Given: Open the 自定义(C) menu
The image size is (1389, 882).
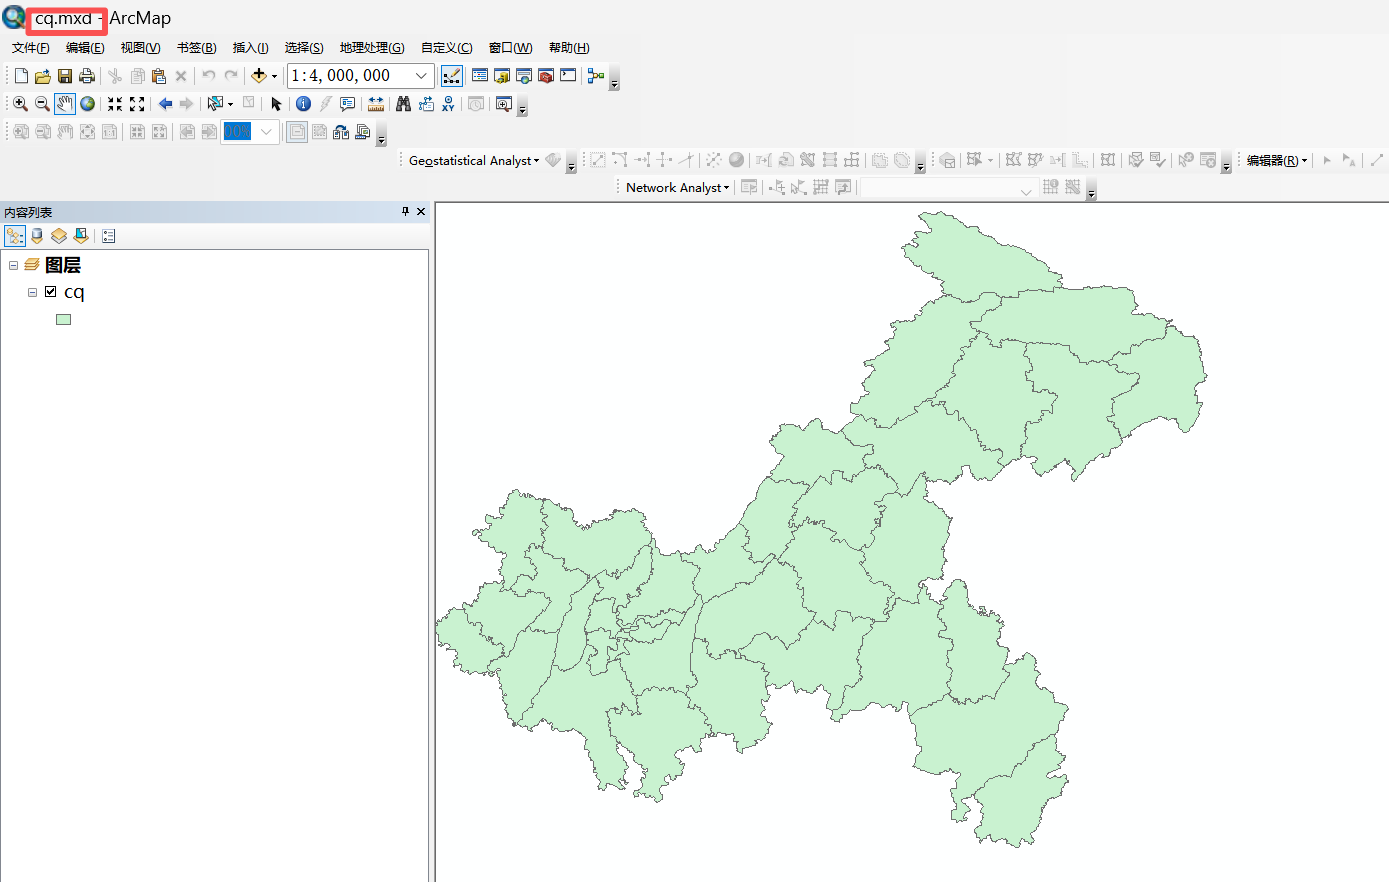Looking at the screenshot, I should coord(447,48).
